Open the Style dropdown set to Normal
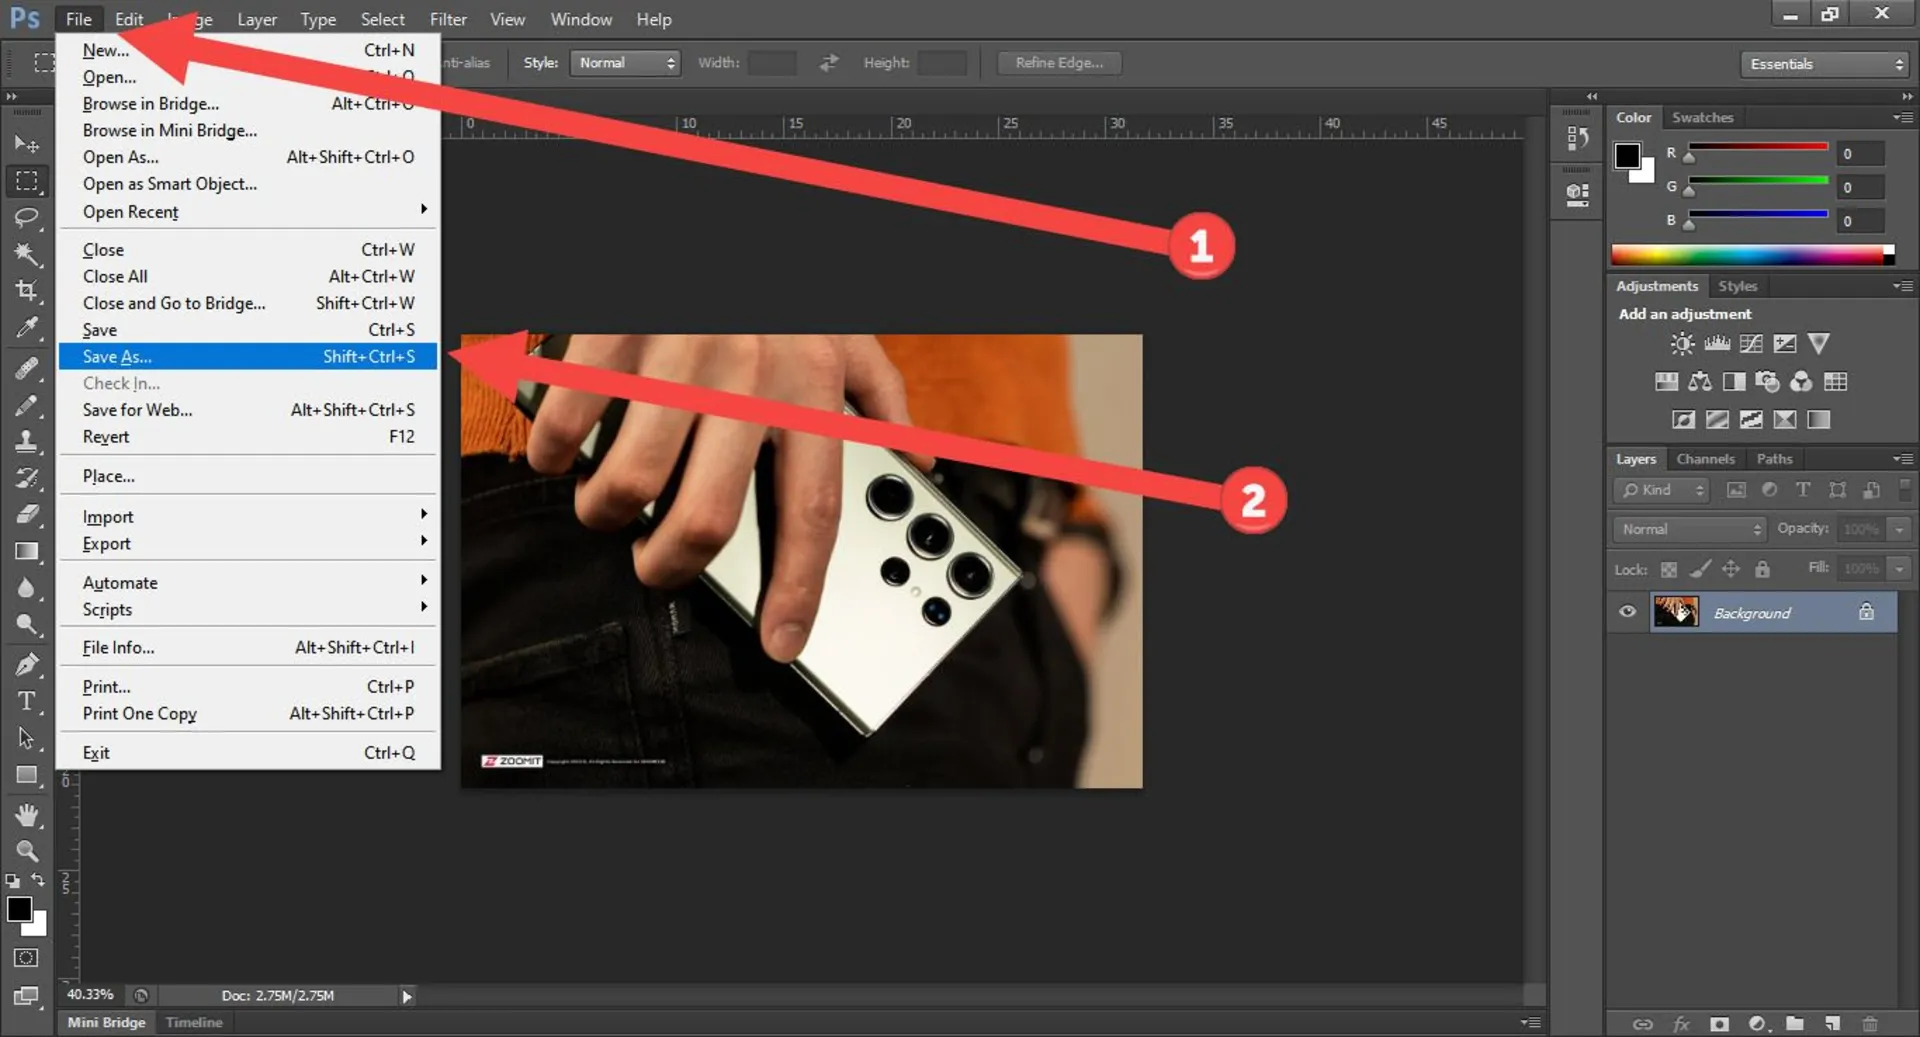Screen dimensions: 1920x1037 click(x=625, y=63)
